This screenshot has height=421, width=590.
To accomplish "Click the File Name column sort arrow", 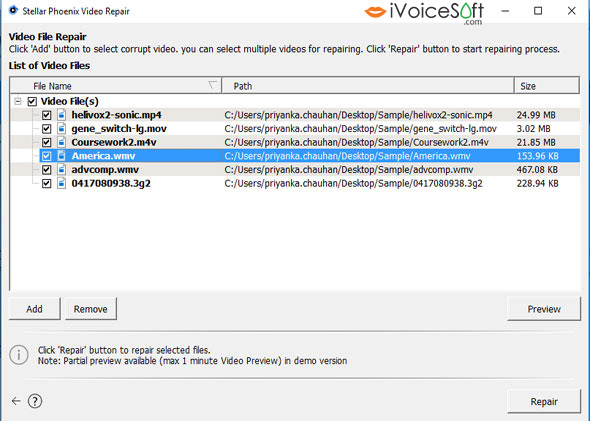I will click(x=213, y=85).
